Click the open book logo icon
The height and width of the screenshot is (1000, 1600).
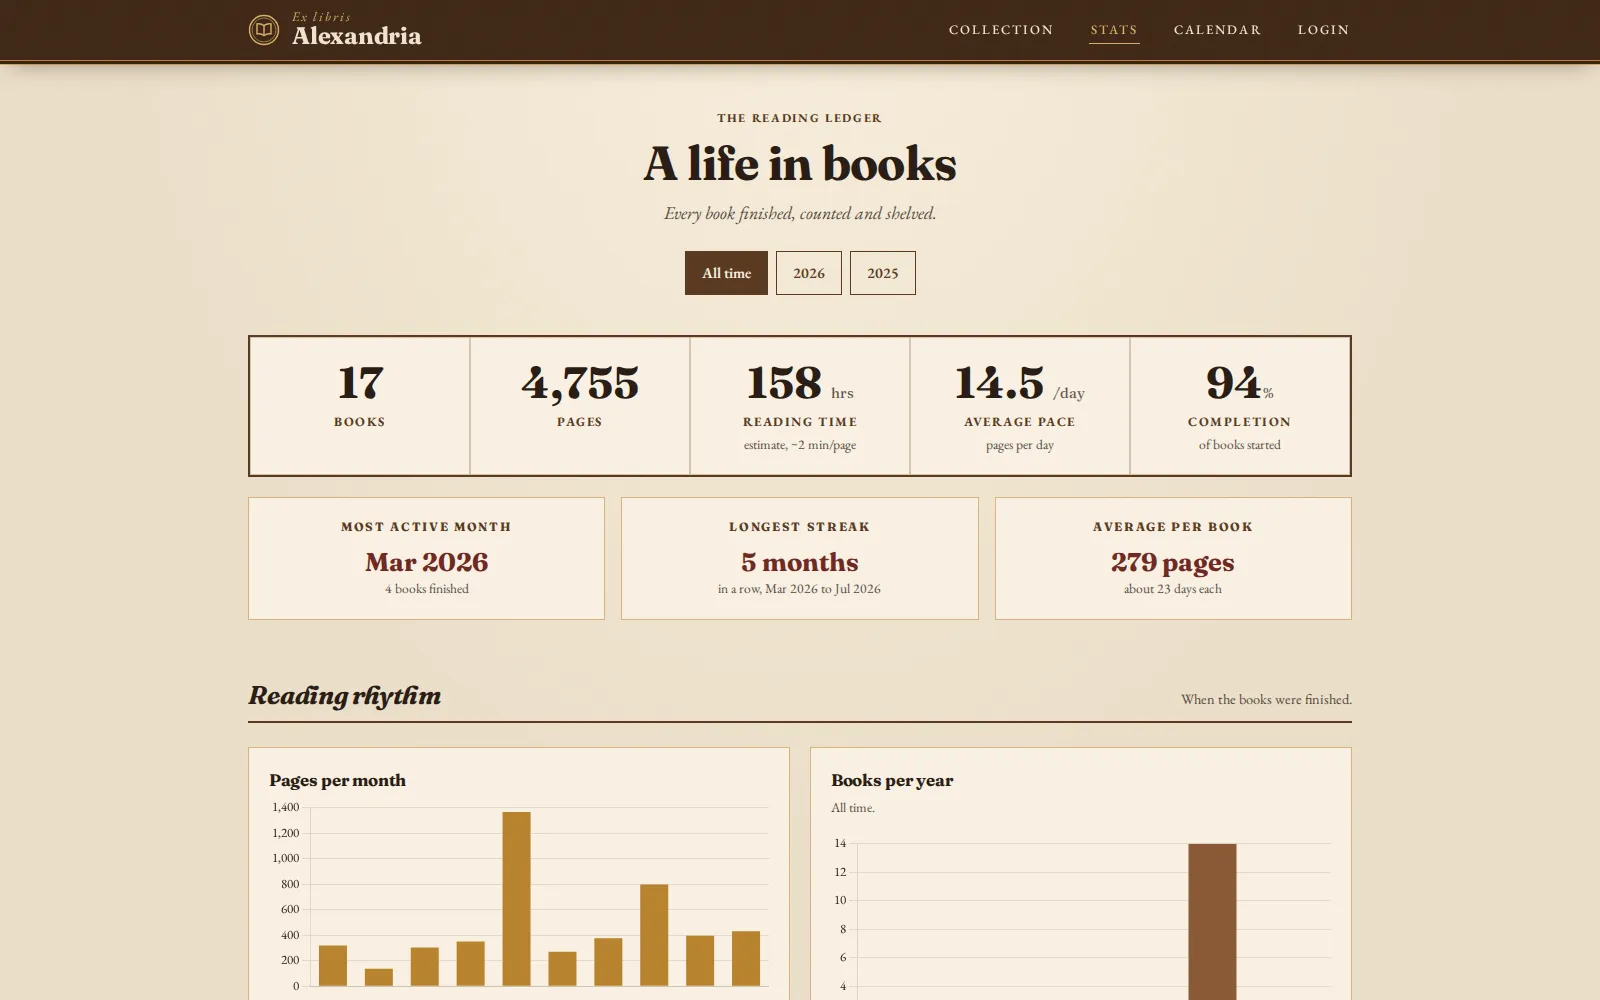tap(264, 30)
